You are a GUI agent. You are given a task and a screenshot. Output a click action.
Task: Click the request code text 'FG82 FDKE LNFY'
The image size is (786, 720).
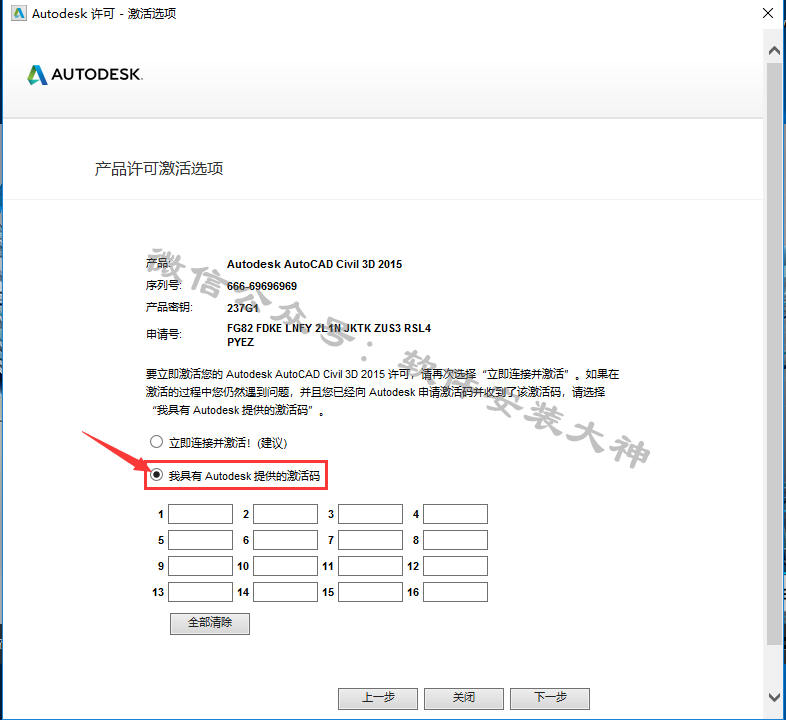pos(269,328)
